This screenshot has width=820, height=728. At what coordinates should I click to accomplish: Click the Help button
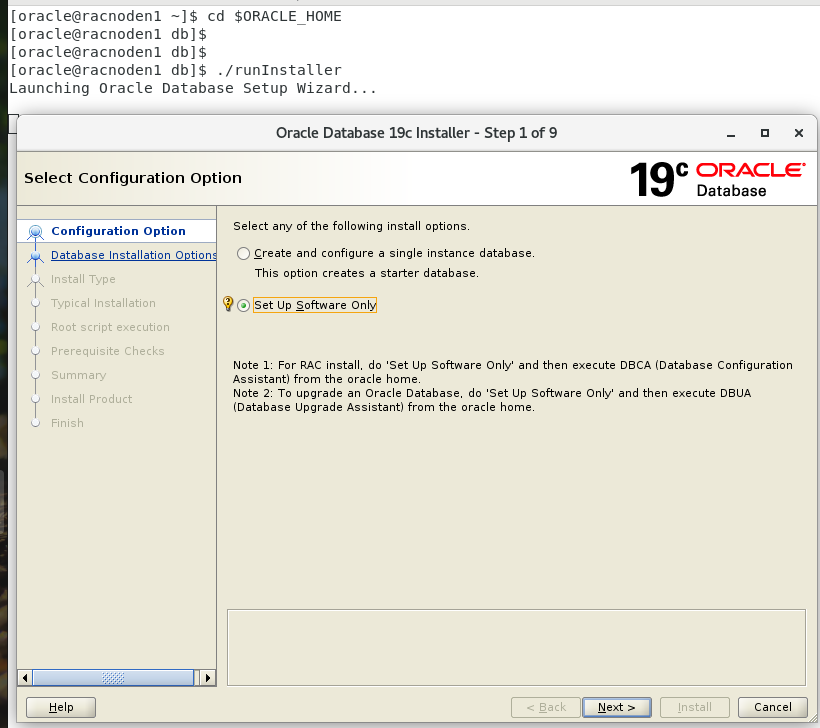61,707
